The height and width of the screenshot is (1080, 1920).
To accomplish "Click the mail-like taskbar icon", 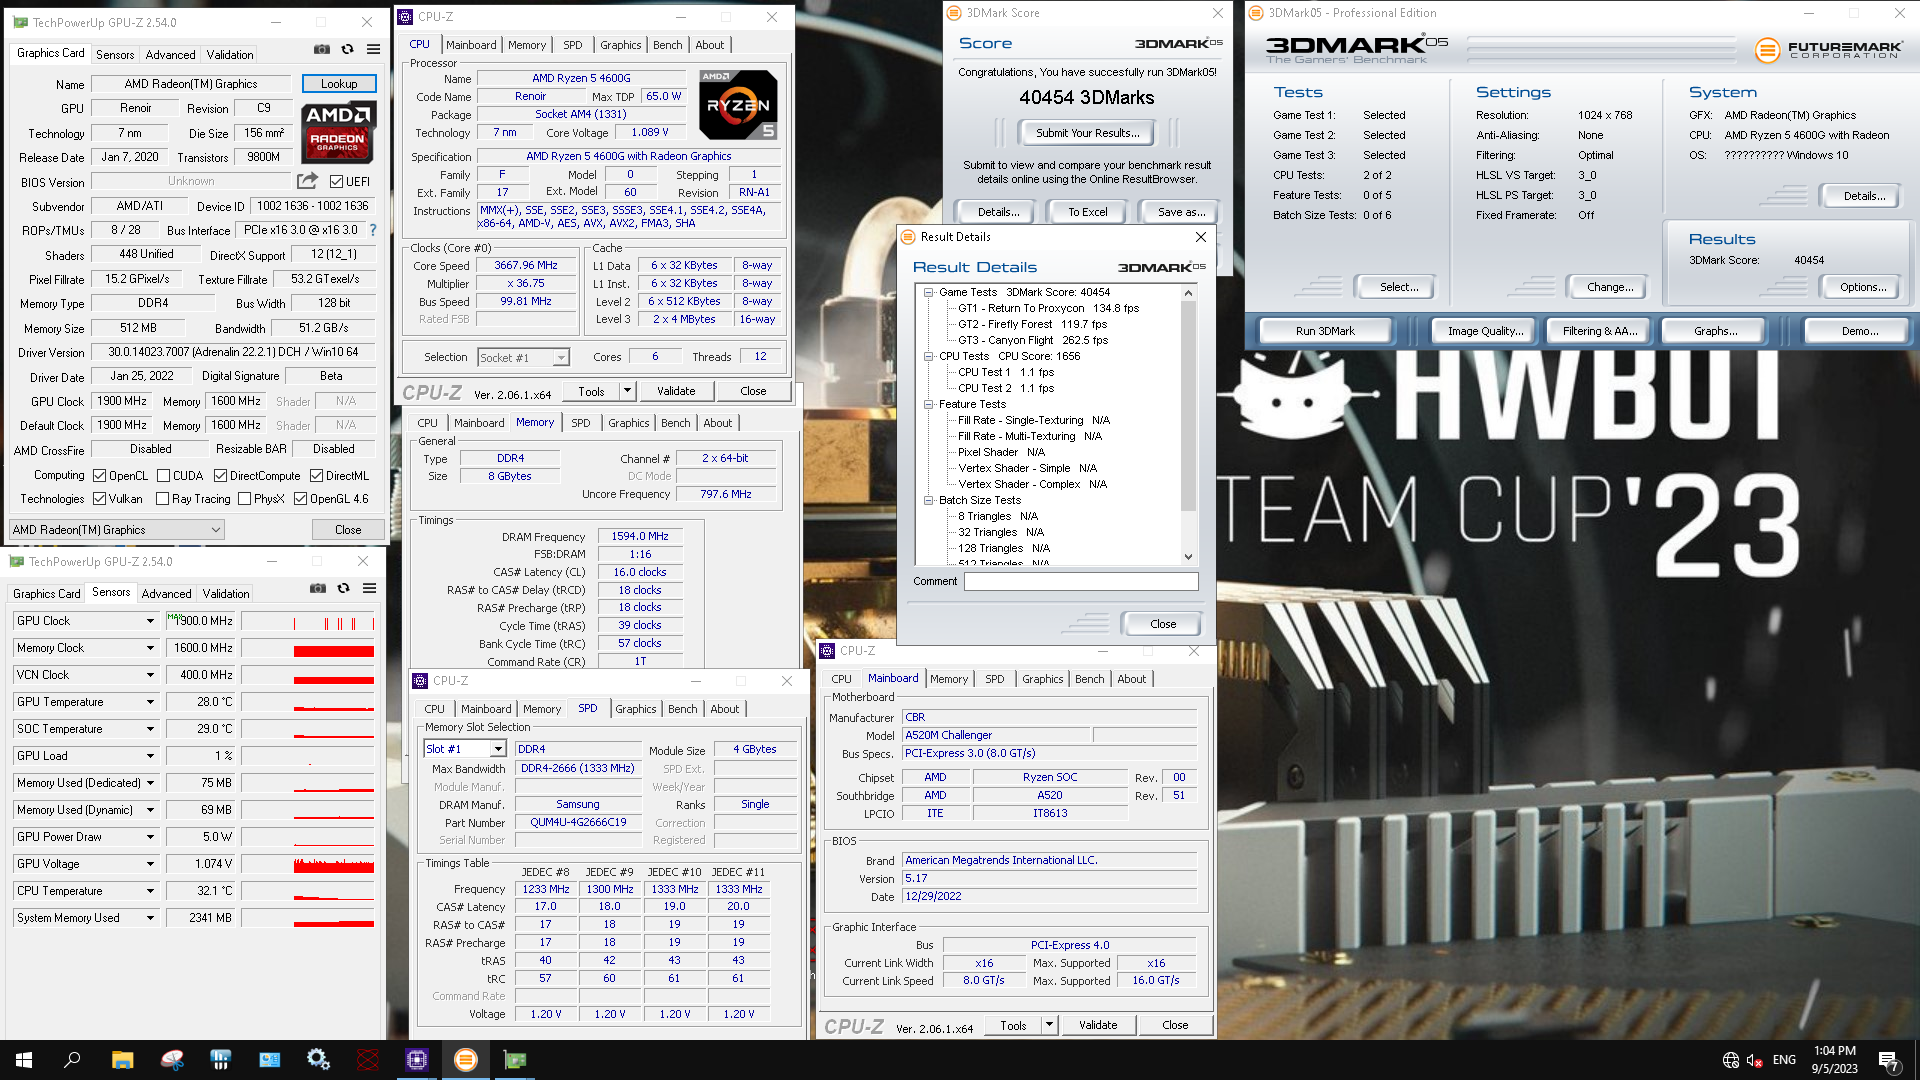I will pyautogui.click(x=270, y=1060).
